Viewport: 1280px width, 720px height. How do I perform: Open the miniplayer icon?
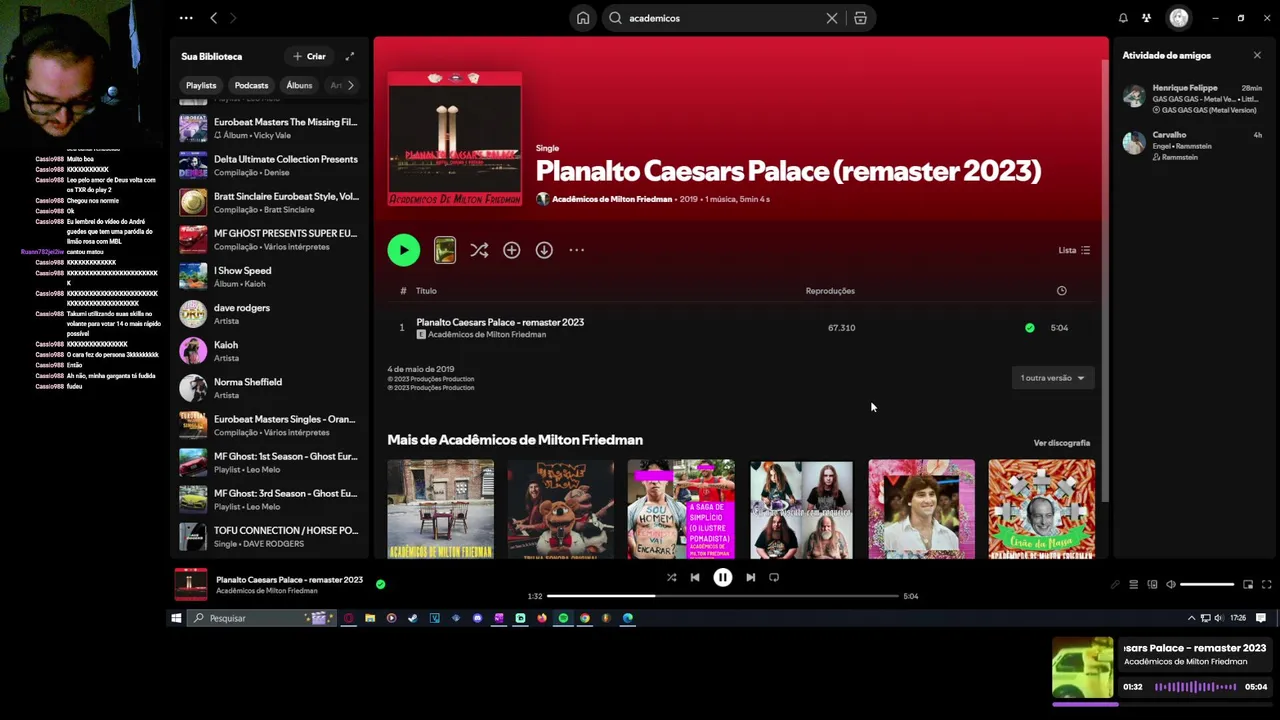[x=1248, y=584]
